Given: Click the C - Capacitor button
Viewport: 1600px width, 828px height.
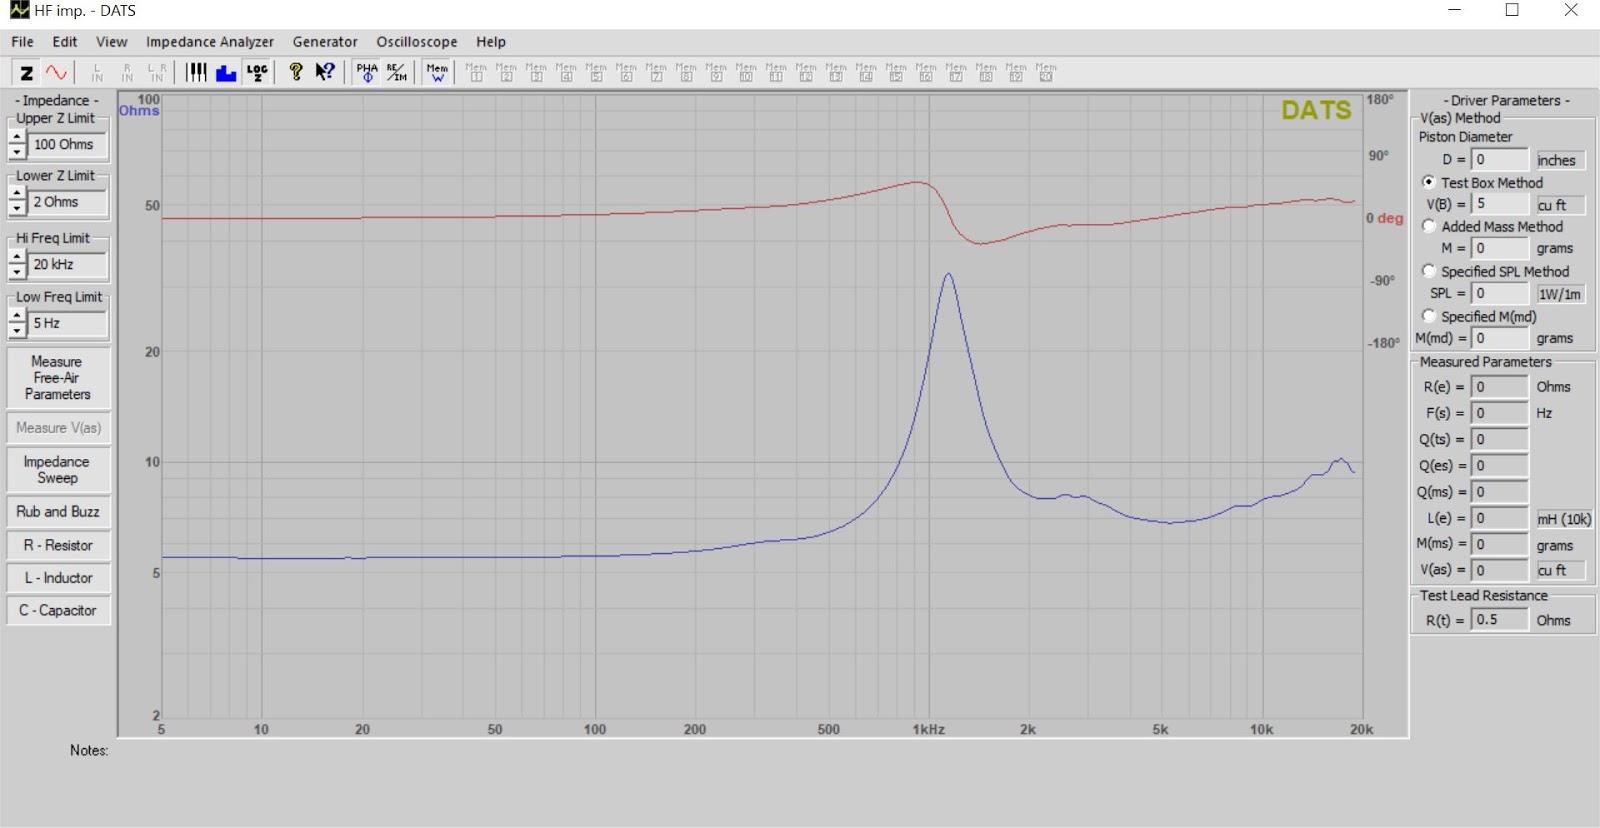Looking at the screenshot, I should tap(58, 610).
